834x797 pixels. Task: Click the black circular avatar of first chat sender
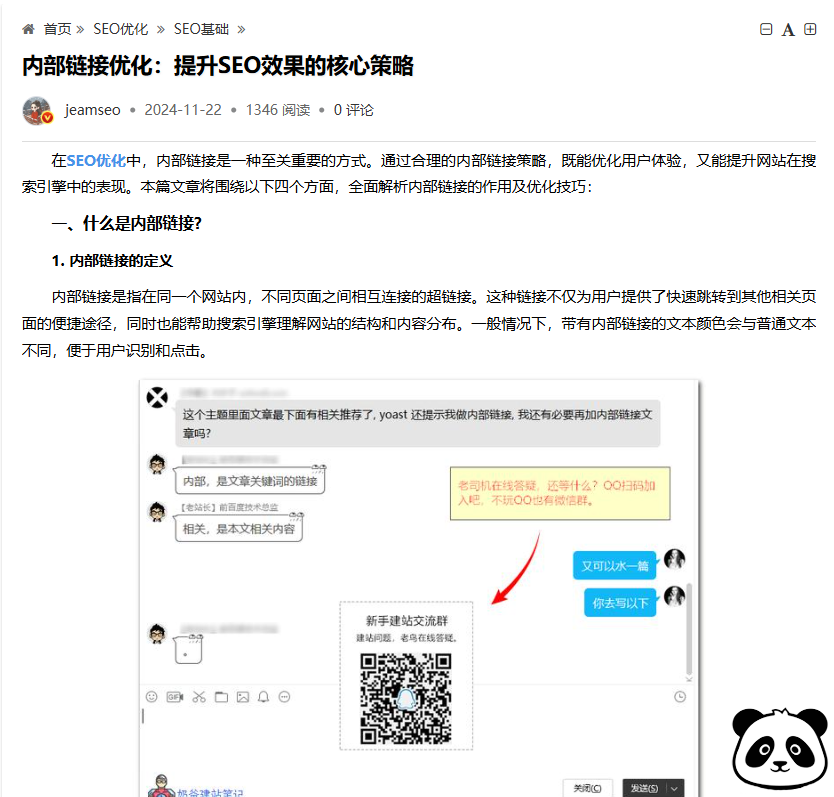click(157, 397)
